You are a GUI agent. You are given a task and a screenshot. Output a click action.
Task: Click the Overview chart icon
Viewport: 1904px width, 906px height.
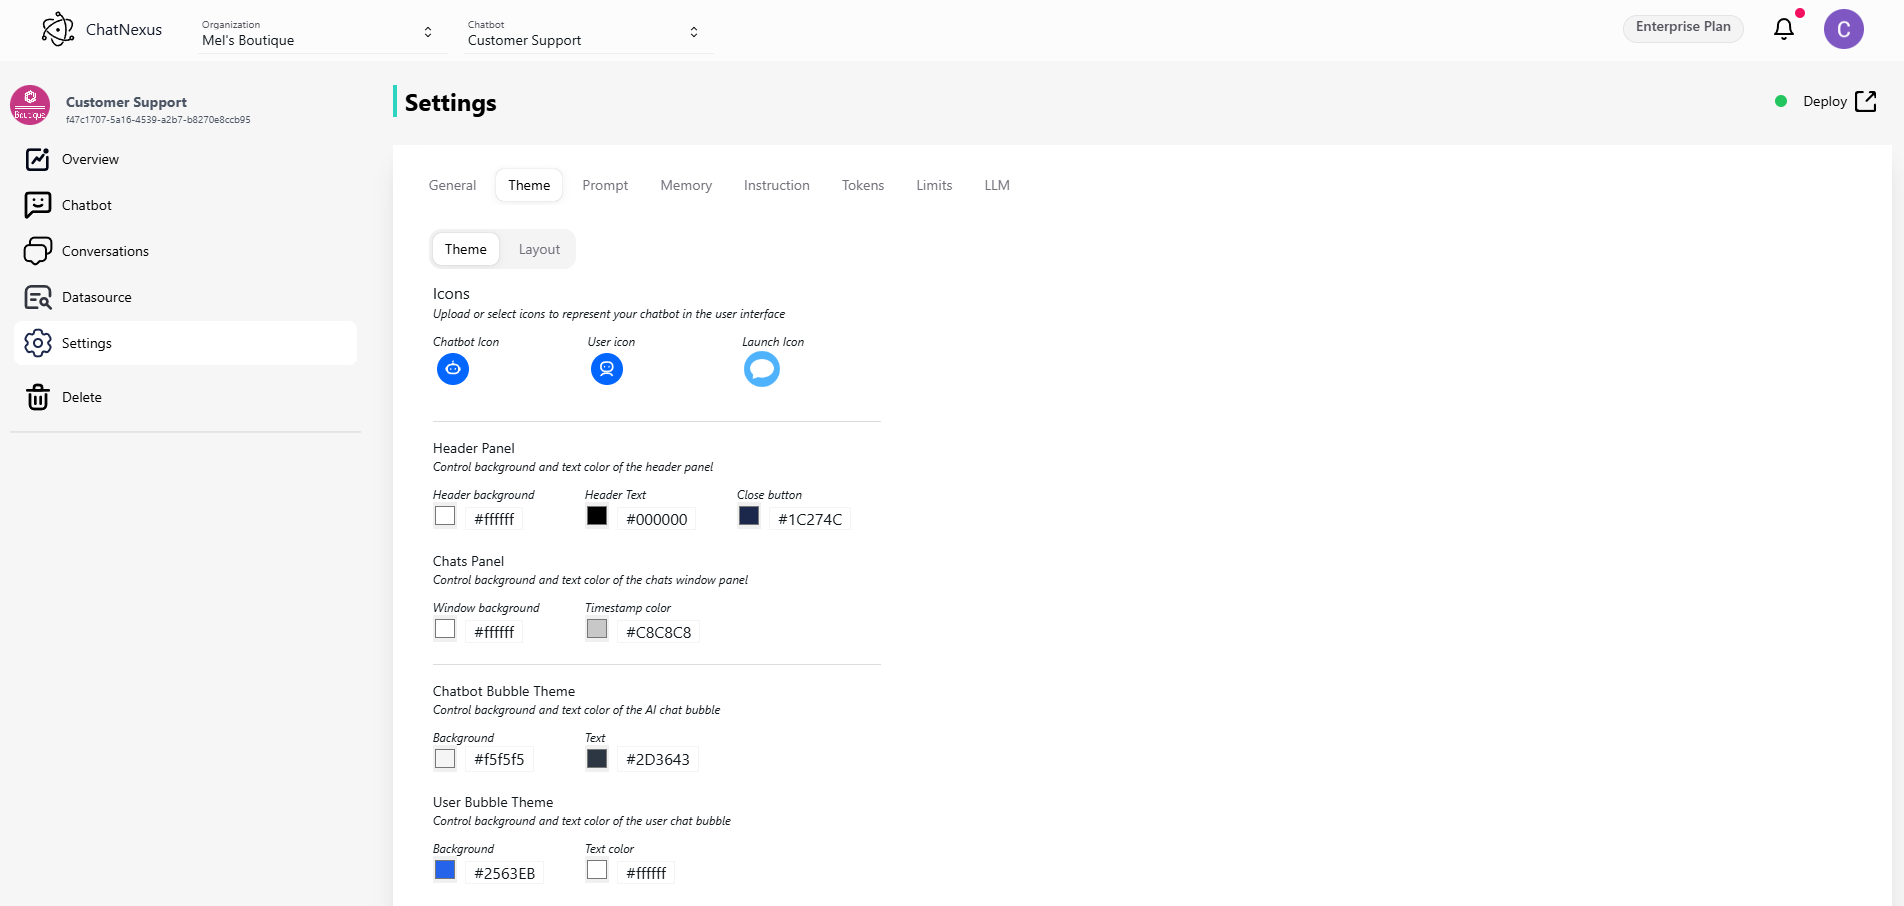point(38,159)
